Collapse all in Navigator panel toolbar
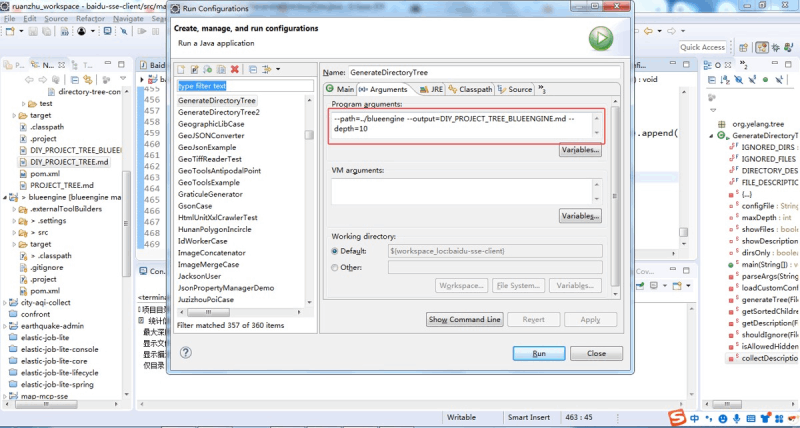800x428 pixels. click(74, 80)
